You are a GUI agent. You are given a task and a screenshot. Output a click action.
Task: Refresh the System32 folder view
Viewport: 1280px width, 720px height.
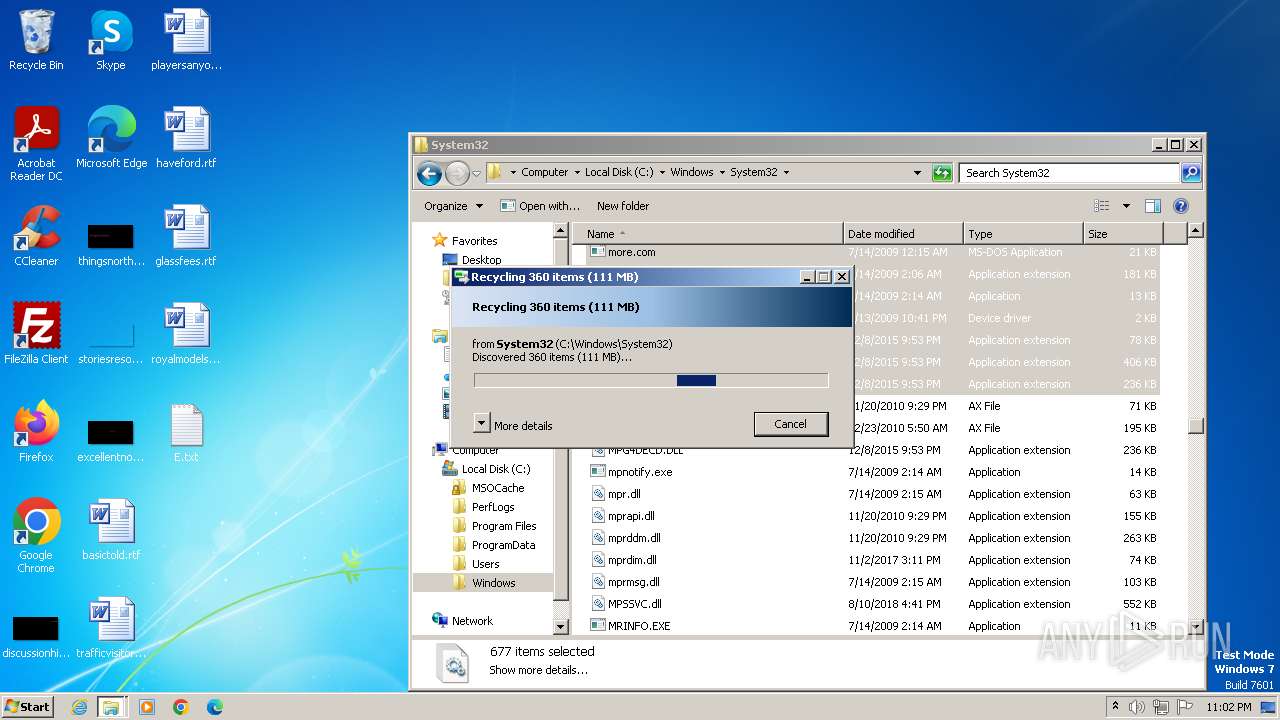pyautogui.click(x=942, y=173)
